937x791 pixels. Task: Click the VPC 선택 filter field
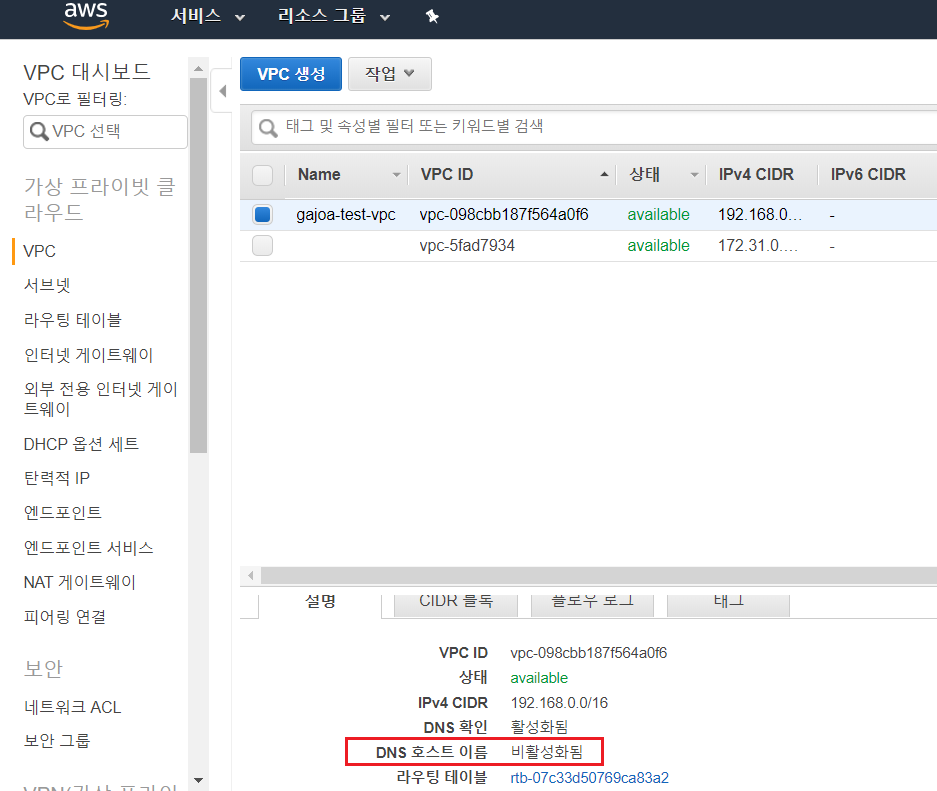[x=105, y=131]
